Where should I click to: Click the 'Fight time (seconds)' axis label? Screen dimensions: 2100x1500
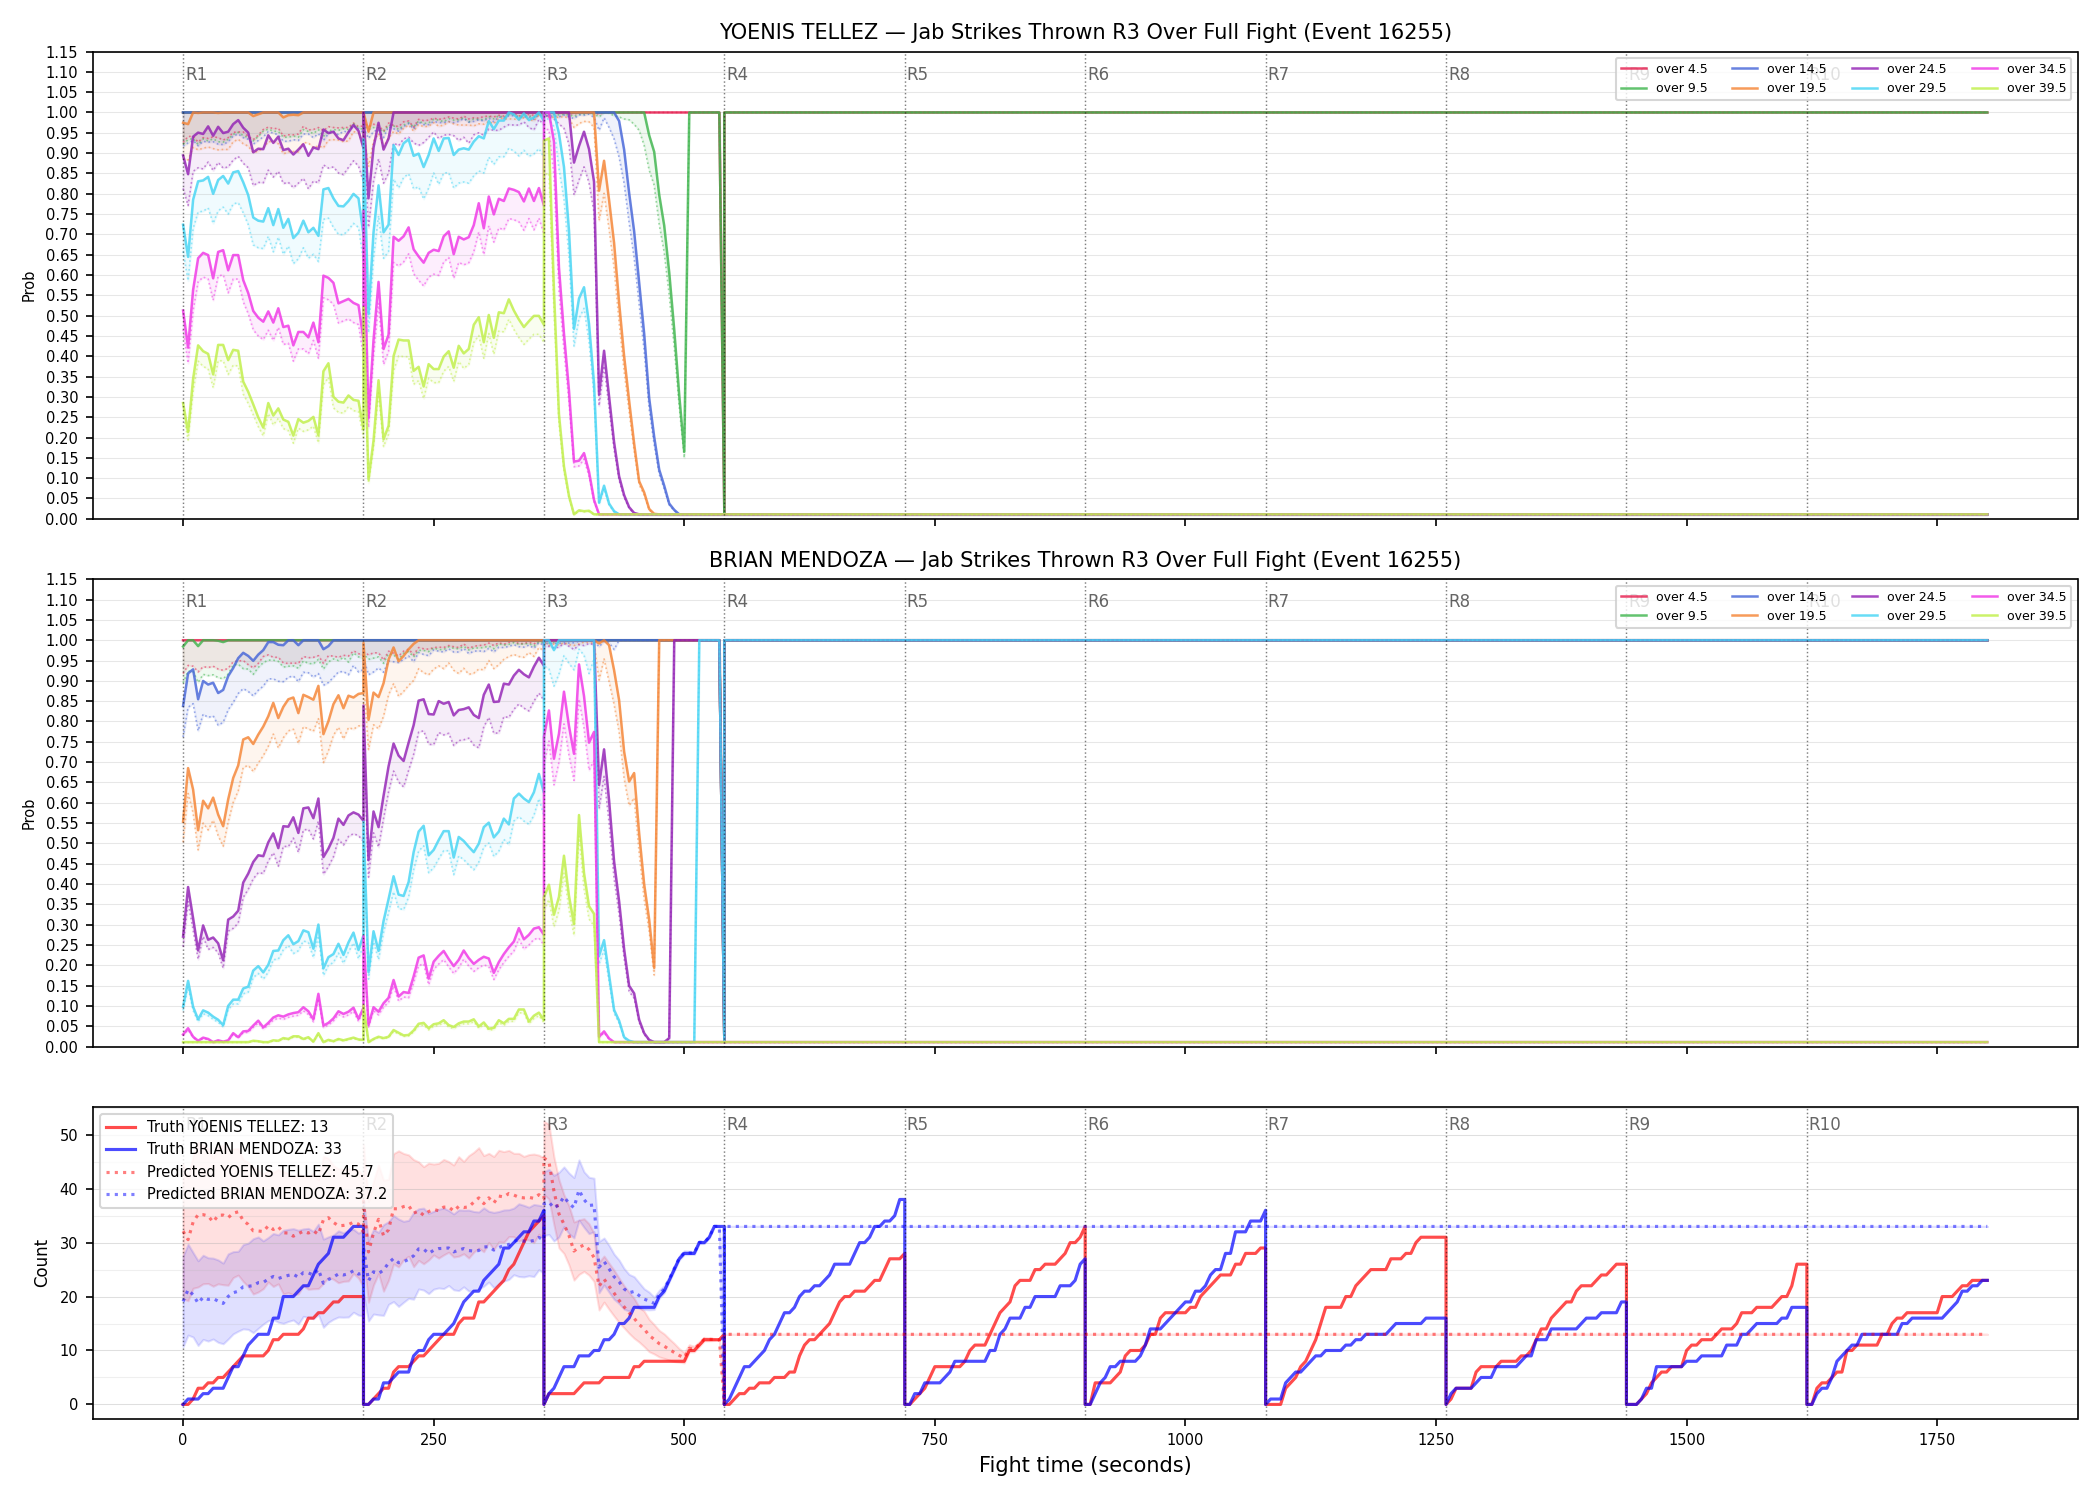(x=1085, y=1465)
